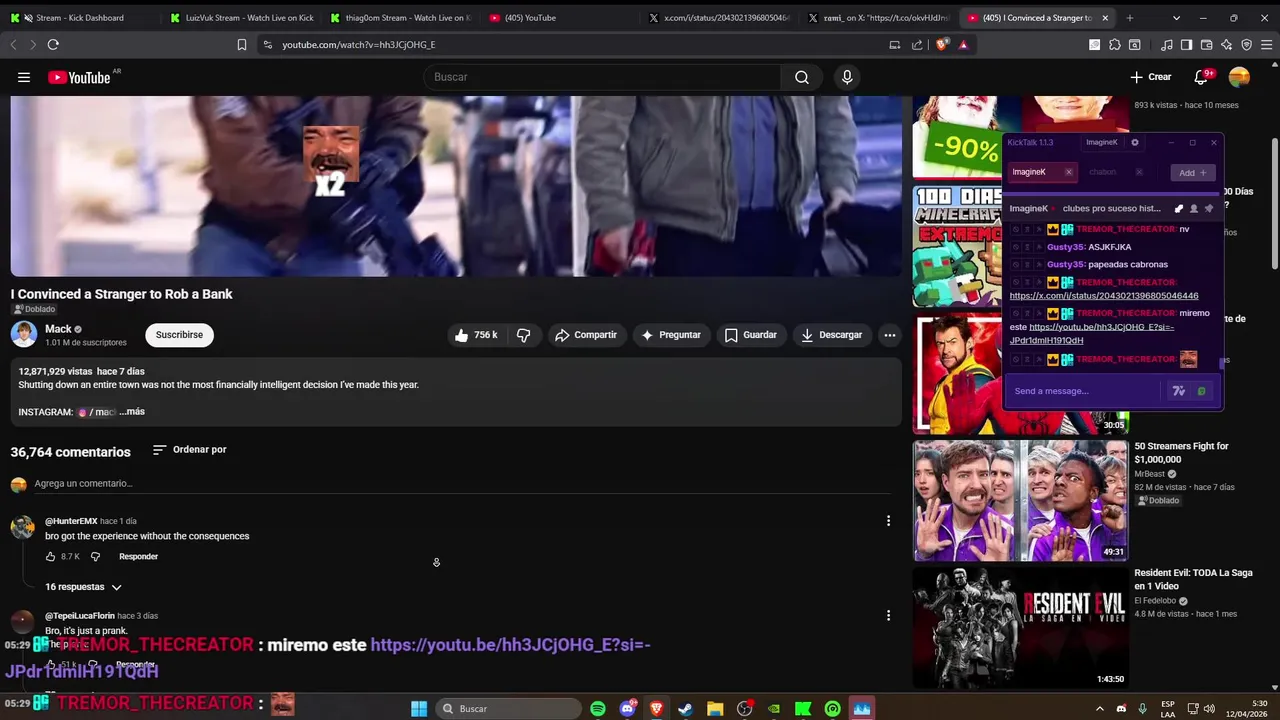Dislike the video with the thumbs-down button
The image size is (1280, 720).
click(523, 335)
